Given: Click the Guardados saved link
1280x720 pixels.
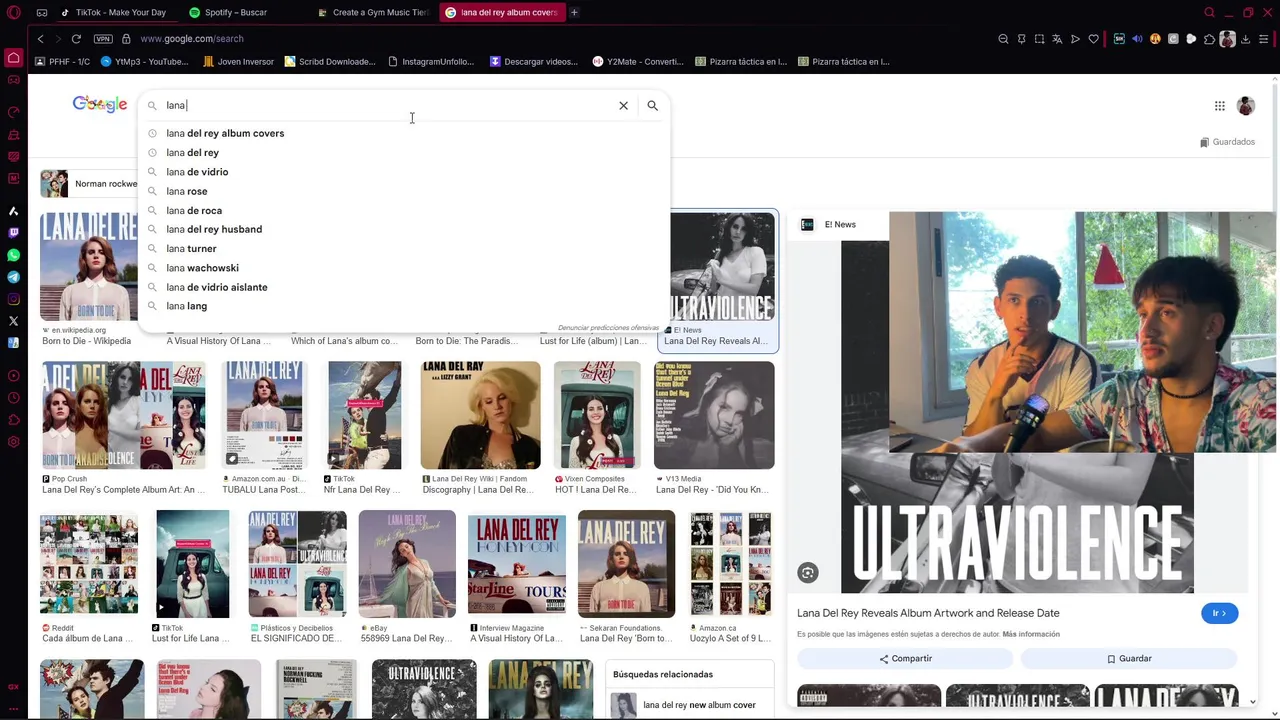Looking at the screenshot, I should click(1227, 142).
